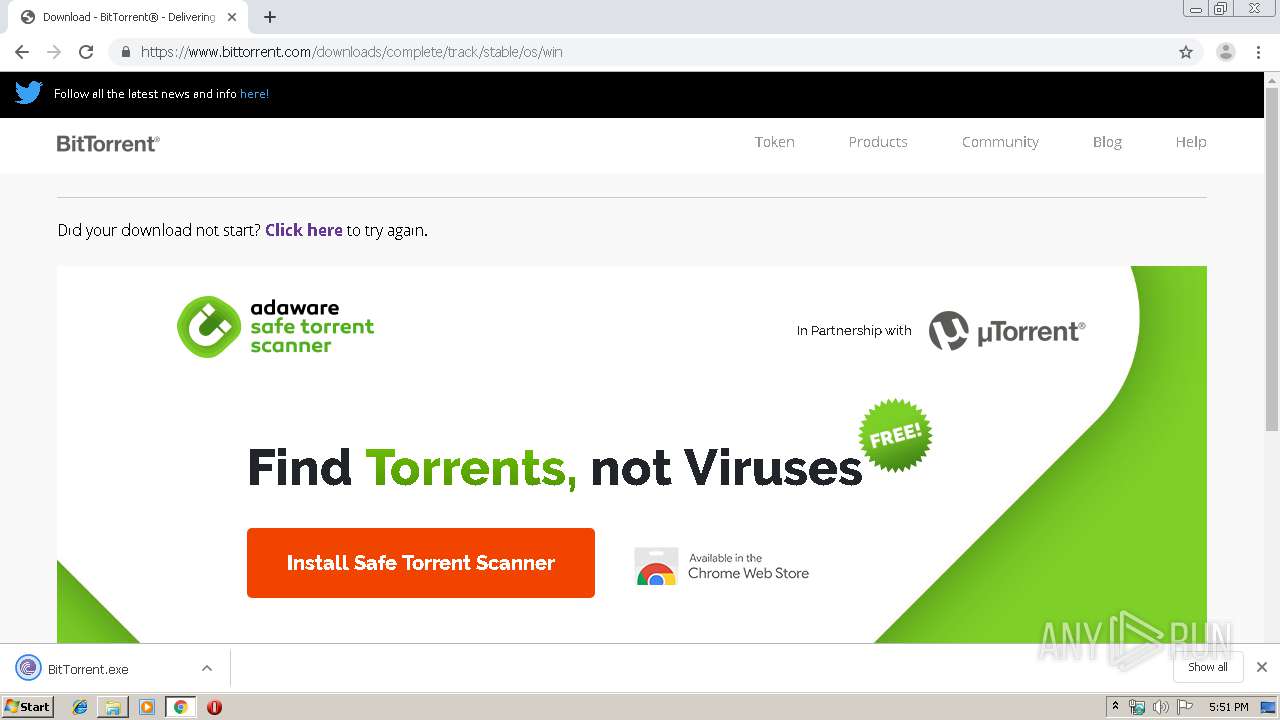Open the Community menu item
The height and width of the screenshot is (720, 1280).
coord(1000,142)
